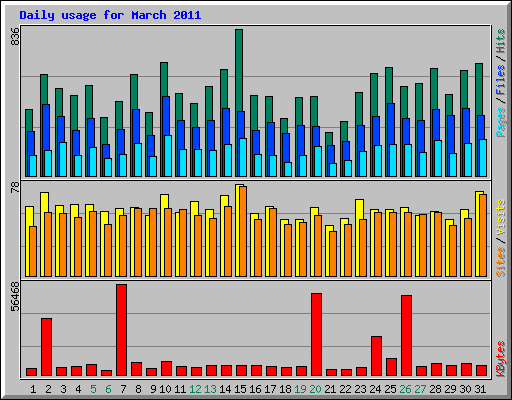
Task: Select green weekend day label 5
Action: [93, 389]
